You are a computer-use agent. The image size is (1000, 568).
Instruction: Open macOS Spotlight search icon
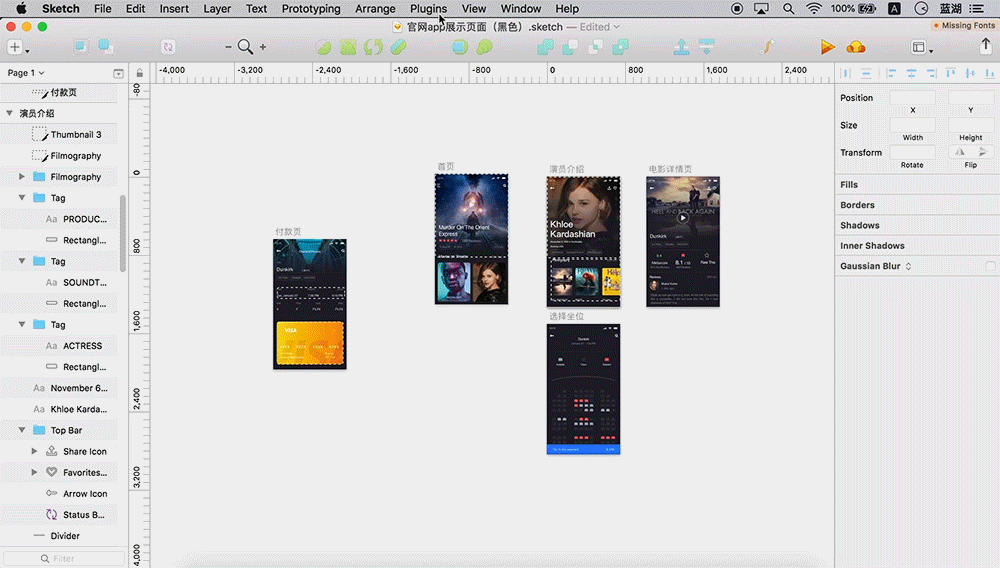(789, 8)
